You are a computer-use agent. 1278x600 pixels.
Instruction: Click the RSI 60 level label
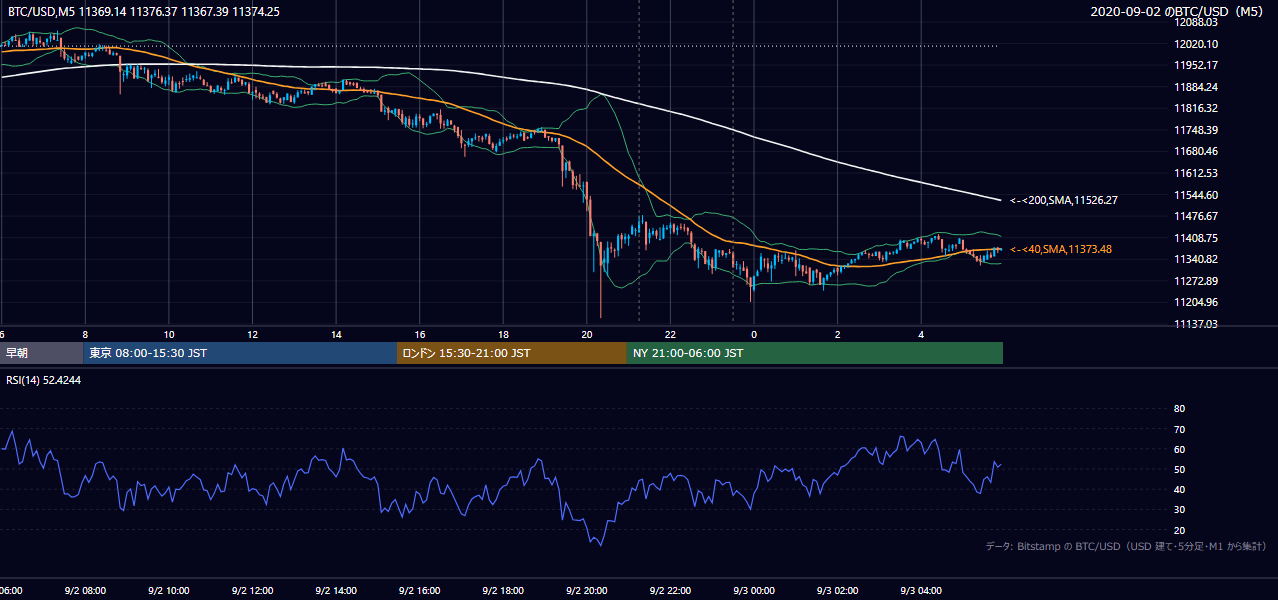pyautogui.click(x=1179, y=449)
